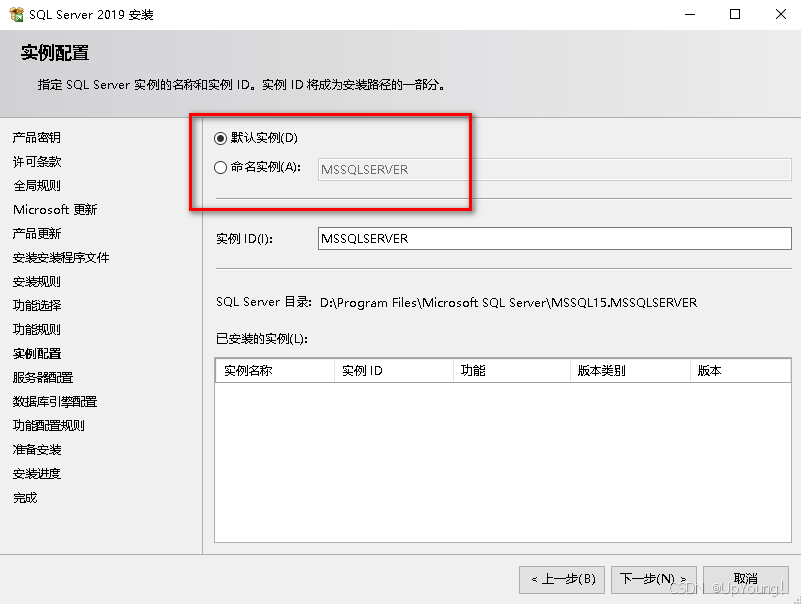Select 安装进度 step in sidebar
Viewport: 801px width, 604px height.
(x=37, y=474)
